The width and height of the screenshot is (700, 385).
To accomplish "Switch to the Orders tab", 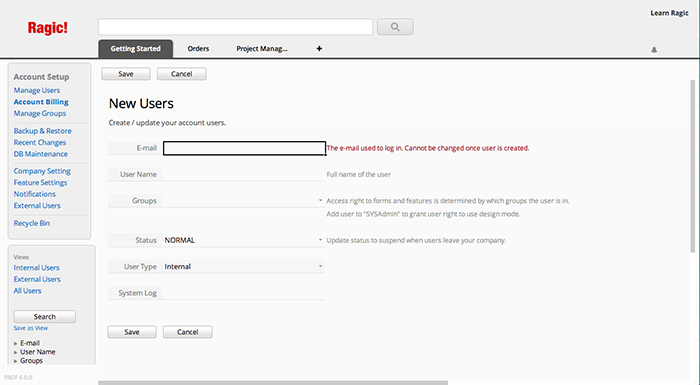I will coord(198,49).
